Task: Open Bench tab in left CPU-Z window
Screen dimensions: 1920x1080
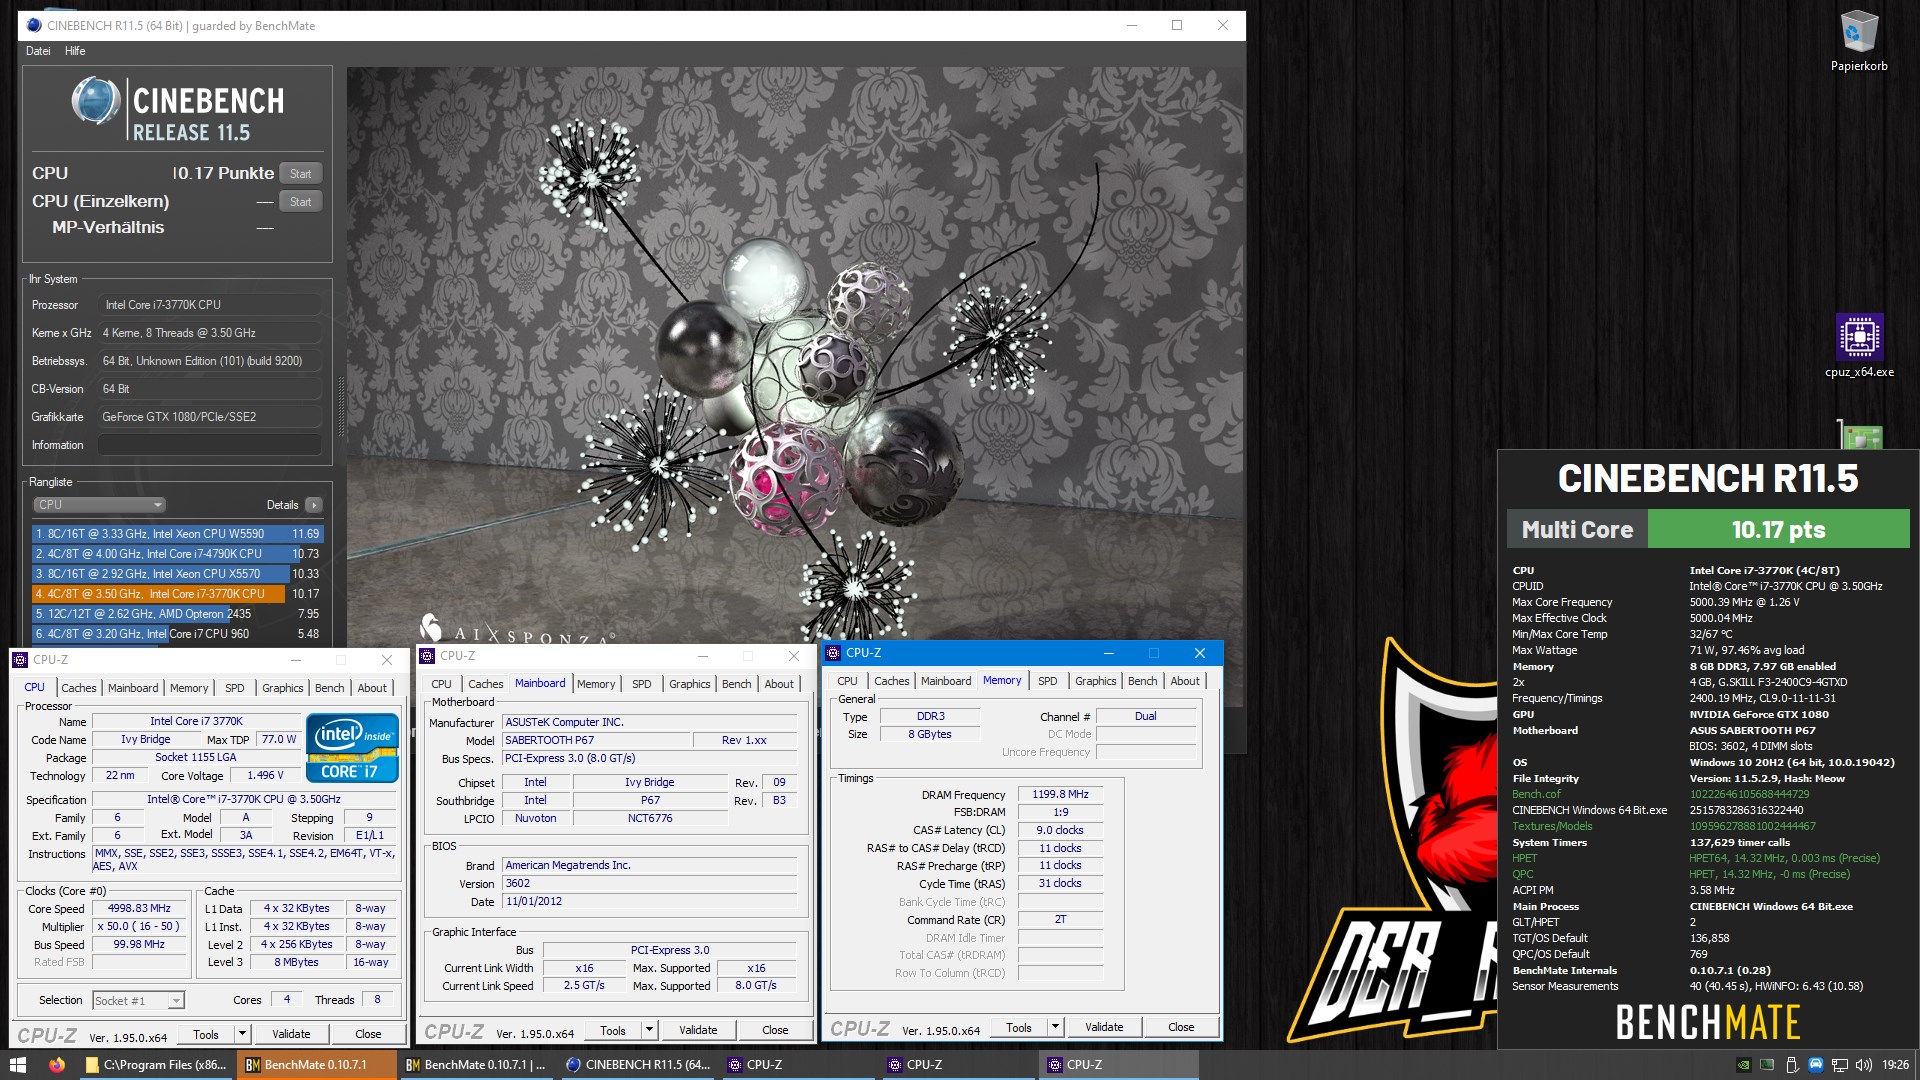Action: point(329,688)
